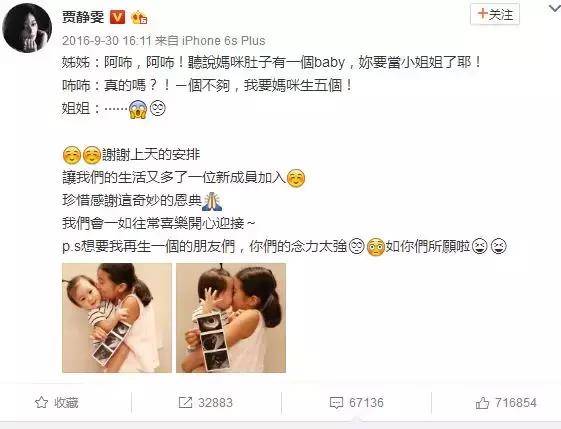This screenshot has width=561, height=429.
Task: Open first photo of sister kissing baby
Action: point(117,318)
